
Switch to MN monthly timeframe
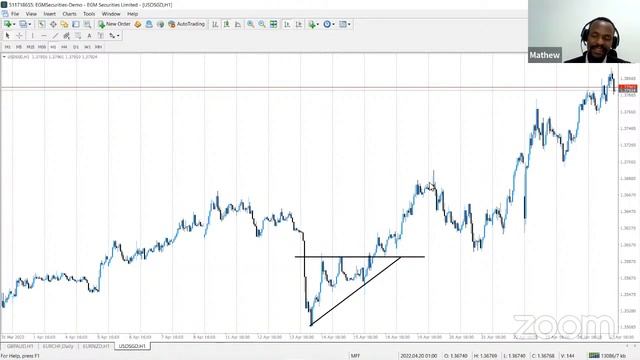coord(98,47)
